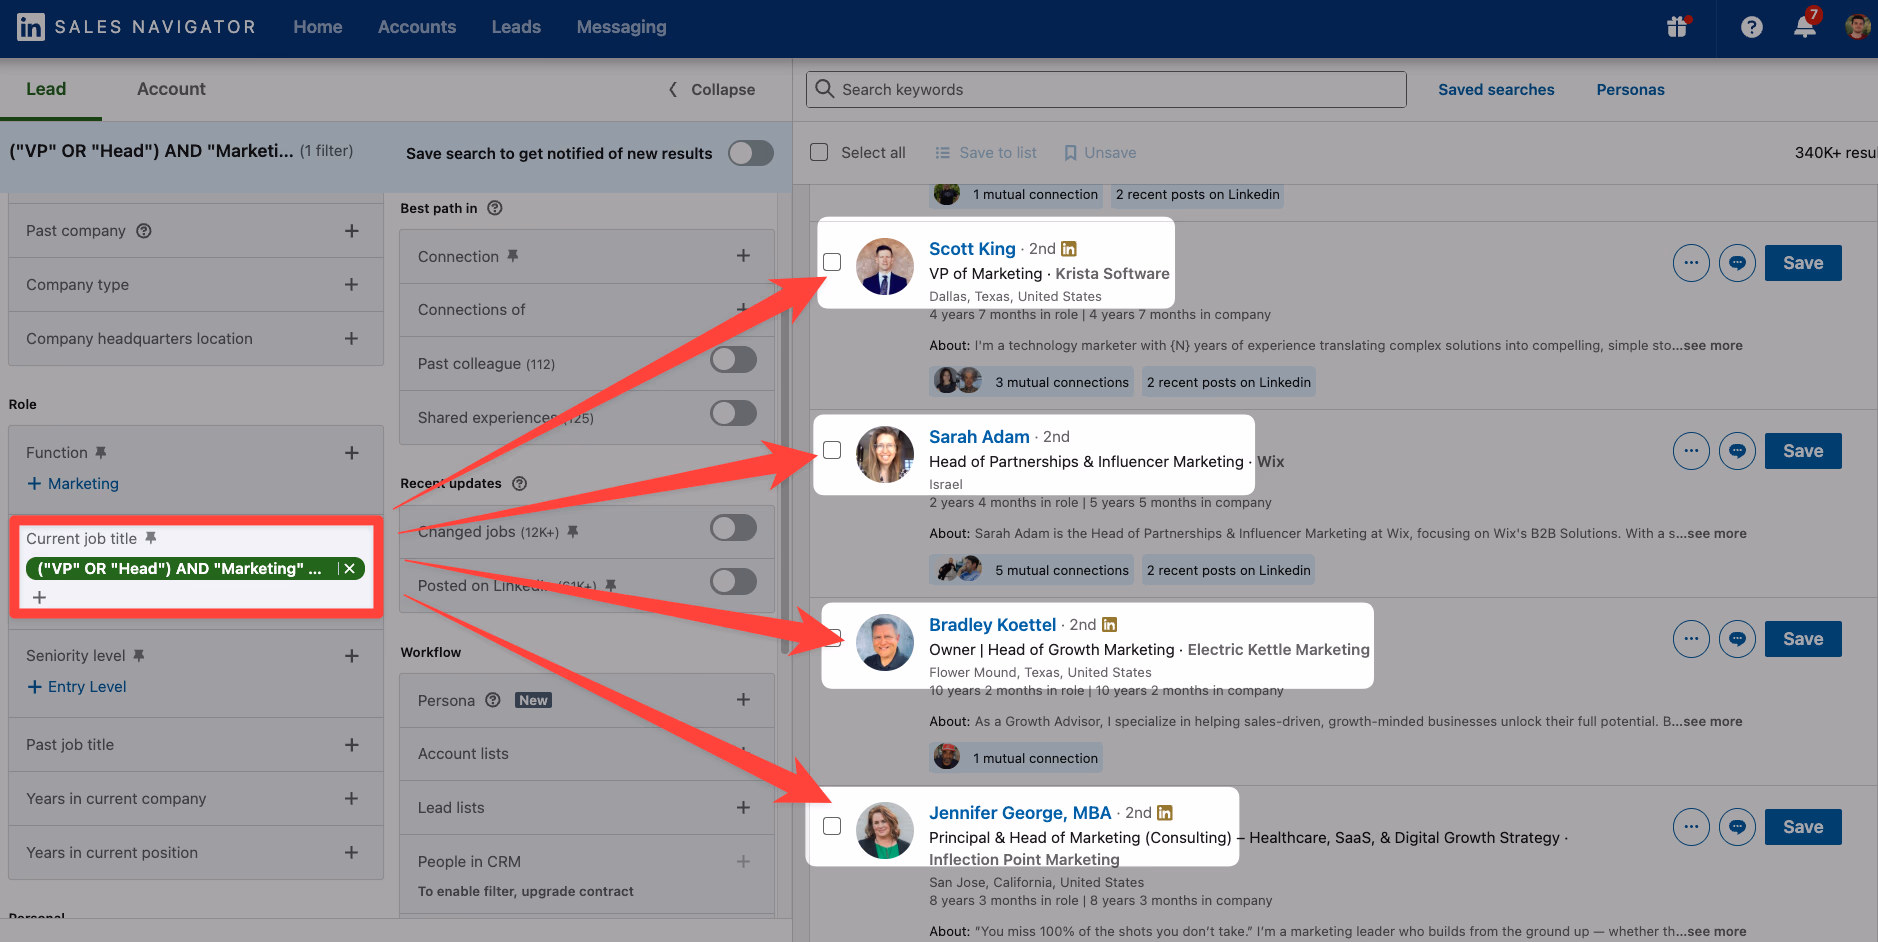Toggle Changed jobs filter switch

[x=733, y=528]
